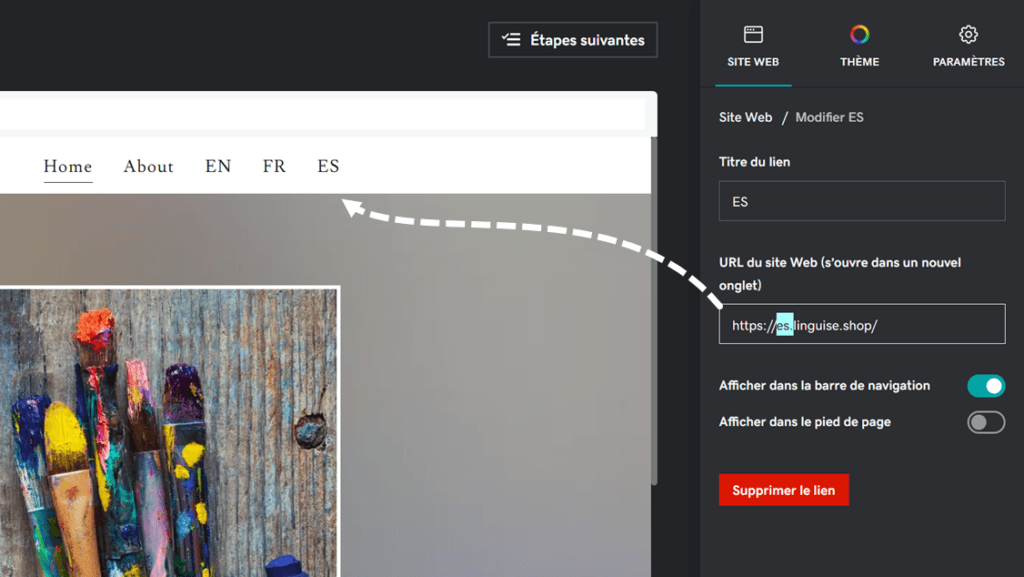This screenshot has width=1024, height=577.
Task: Open the Étapes suivantes button
Action: click(573, 40)
